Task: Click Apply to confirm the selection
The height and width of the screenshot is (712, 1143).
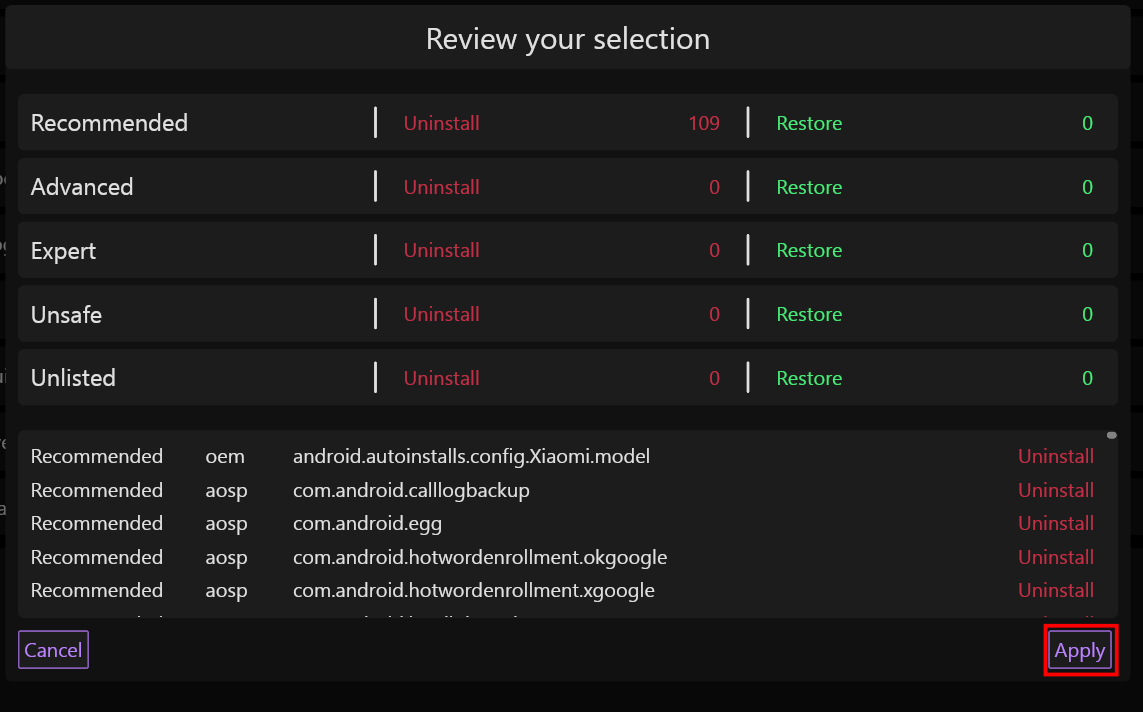Action: coord(1080,650)
